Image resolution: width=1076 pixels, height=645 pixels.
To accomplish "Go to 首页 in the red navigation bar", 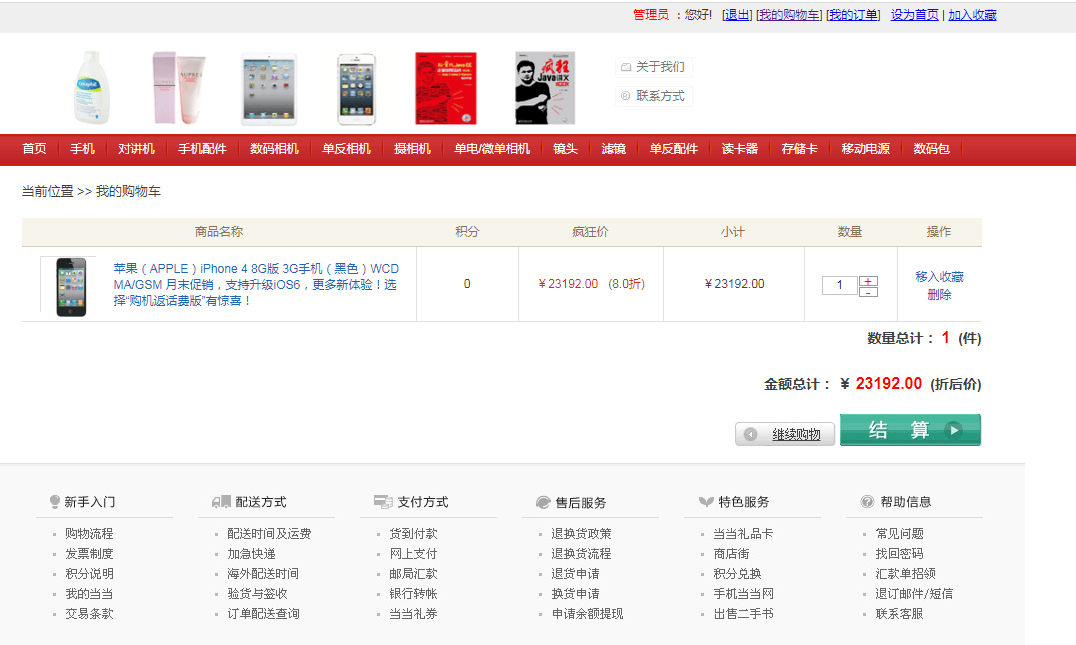I will 34,148.
